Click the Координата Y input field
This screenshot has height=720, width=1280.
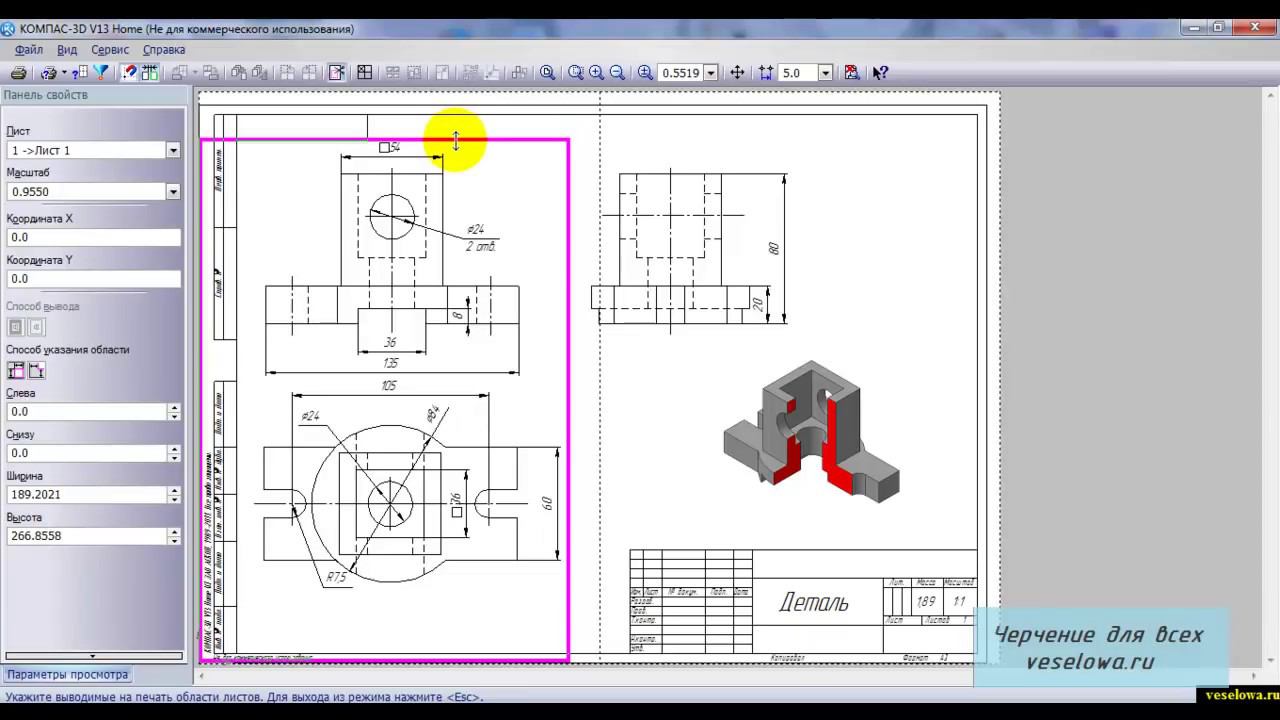(93, 278)
